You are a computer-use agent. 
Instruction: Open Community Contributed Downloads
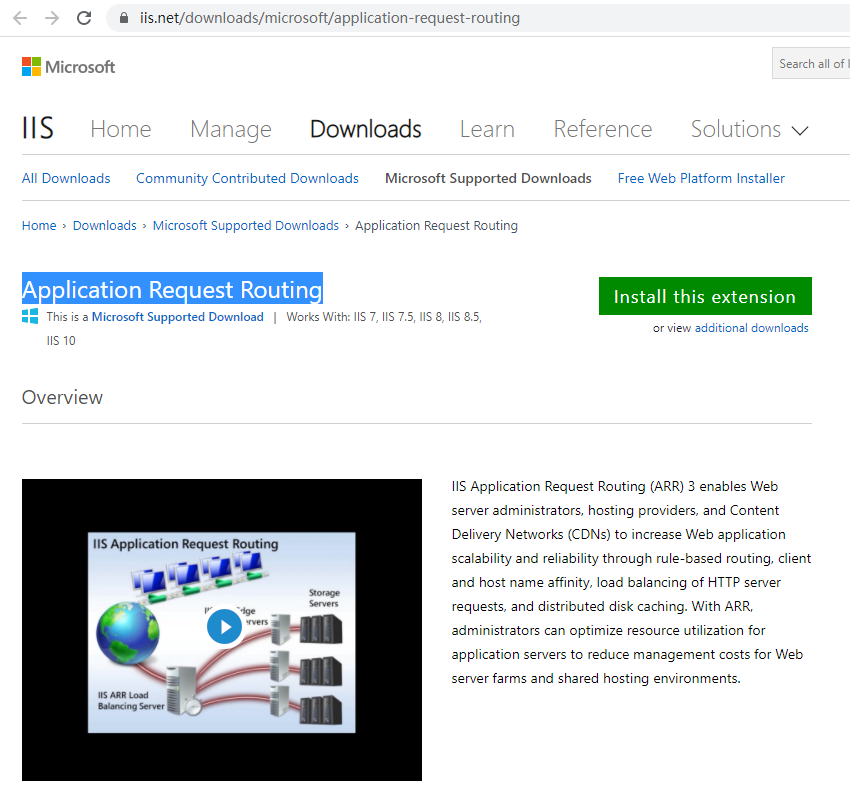[x=247, y=178]
